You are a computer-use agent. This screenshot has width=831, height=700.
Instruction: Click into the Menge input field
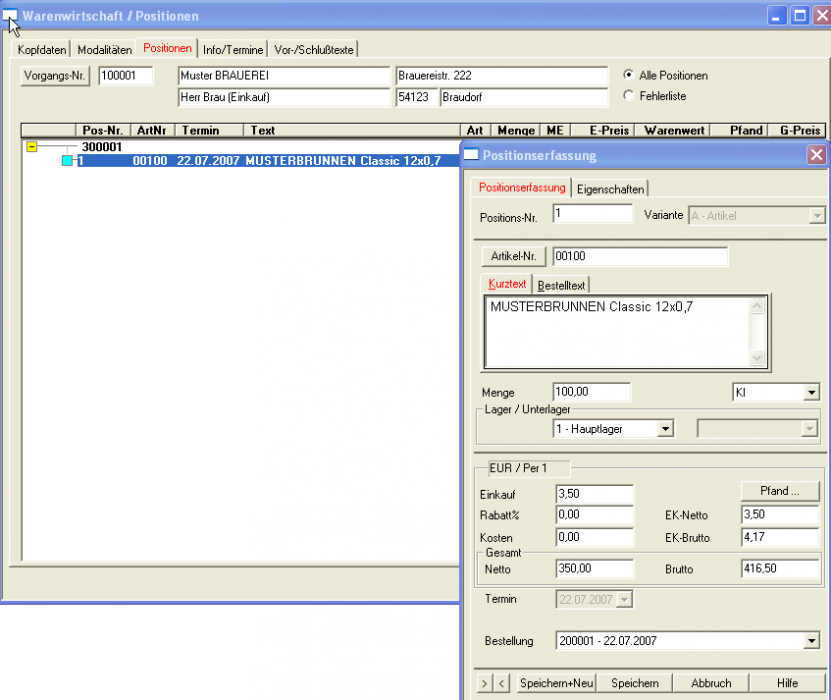pyautogui.click(x=592, y=392)
